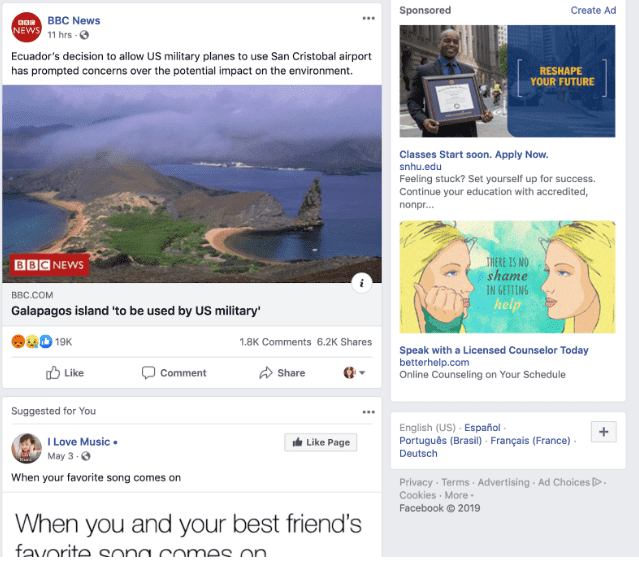Comment on the Galapagos post
This screenshot has width=639, height=563.
click(174, 373)
